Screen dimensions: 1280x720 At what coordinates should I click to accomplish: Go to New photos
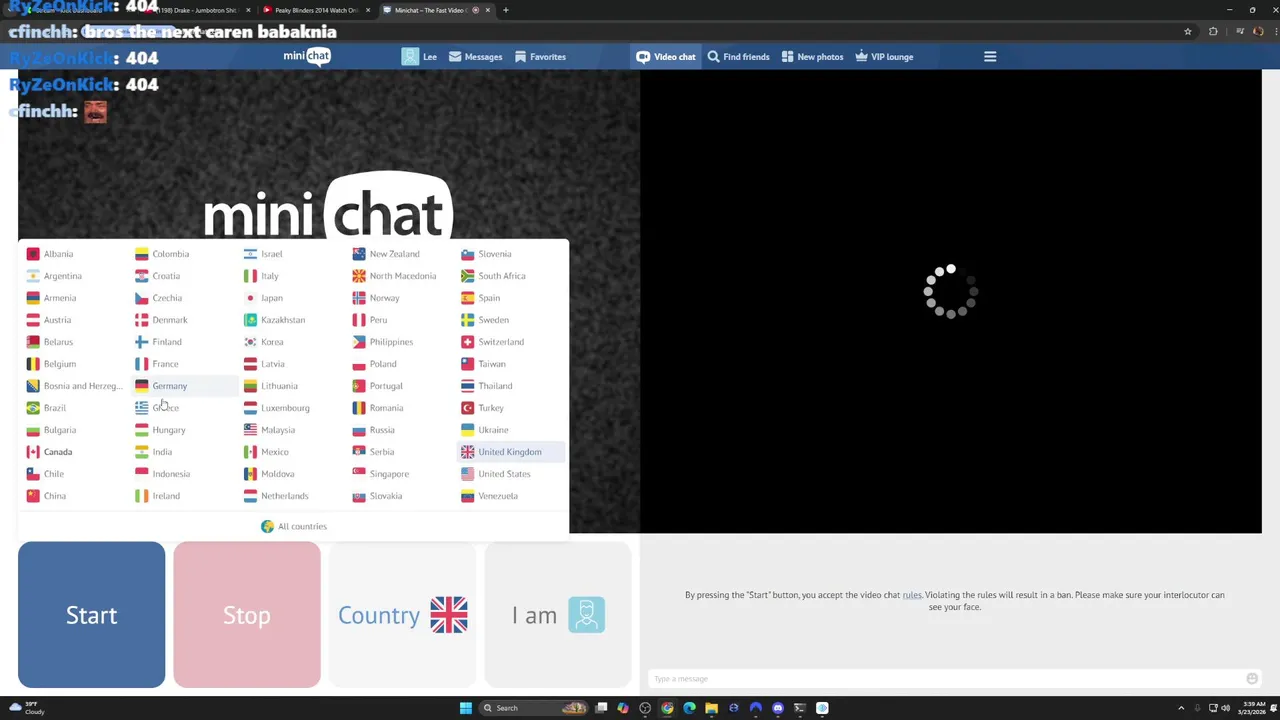[812, 57]
